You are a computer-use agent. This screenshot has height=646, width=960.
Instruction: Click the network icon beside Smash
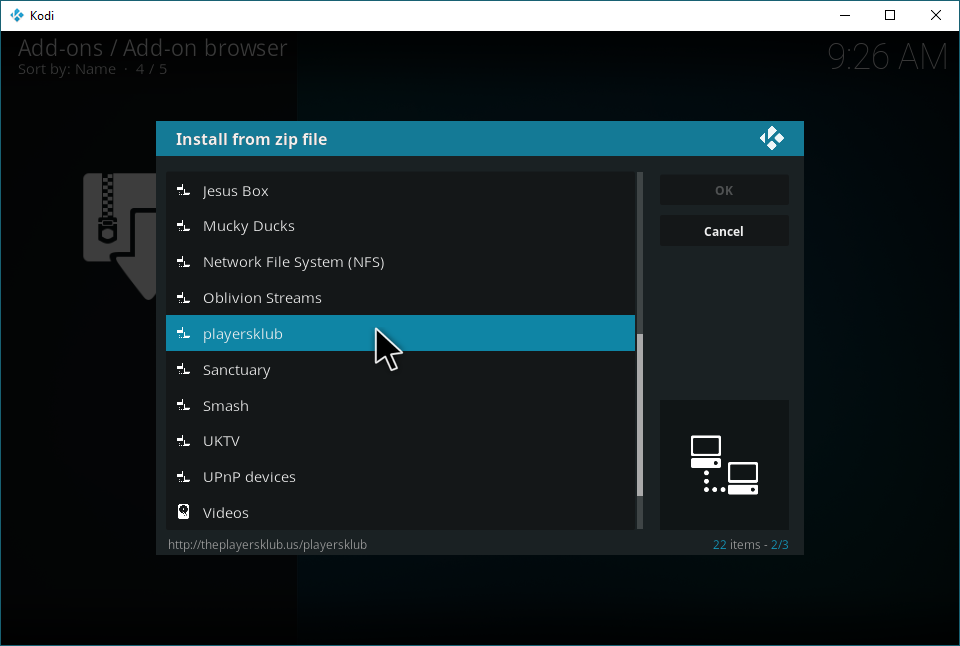point(183,406)
